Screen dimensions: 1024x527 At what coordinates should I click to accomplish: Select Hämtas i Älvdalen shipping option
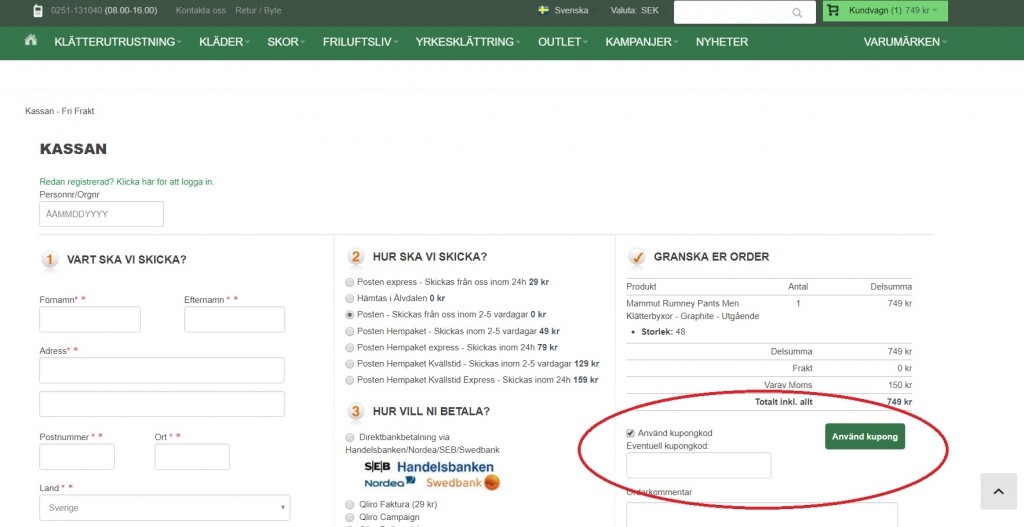[x=350, y=298]
